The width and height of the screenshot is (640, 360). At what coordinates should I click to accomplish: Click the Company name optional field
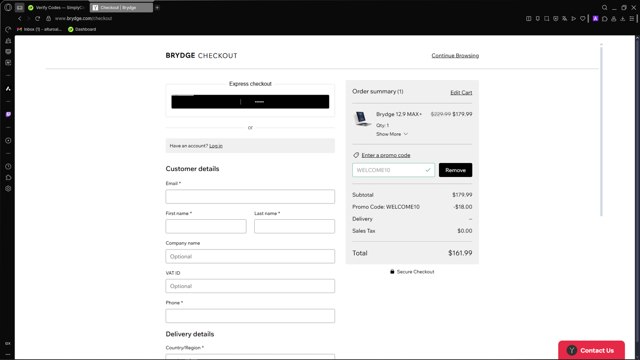click(250, 256)
